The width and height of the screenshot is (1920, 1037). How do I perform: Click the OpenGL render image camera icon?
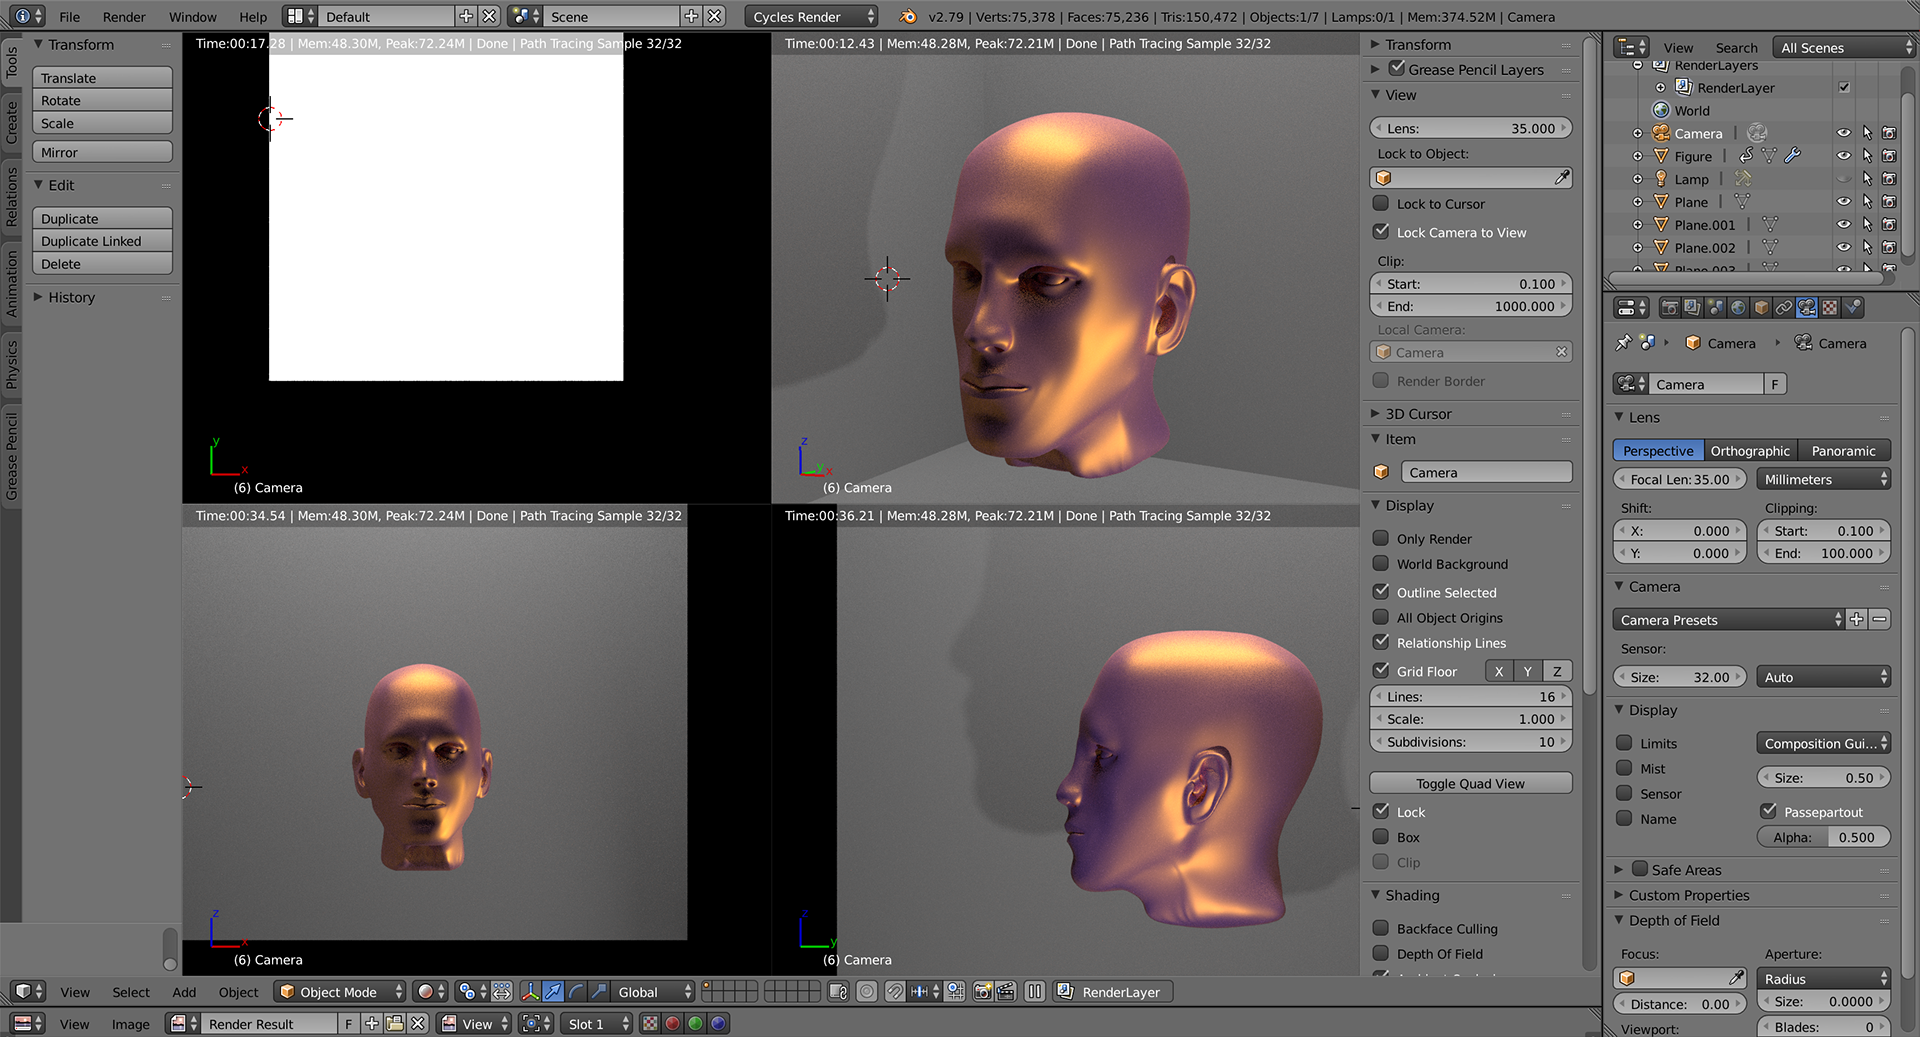click(x=983, y=992)
